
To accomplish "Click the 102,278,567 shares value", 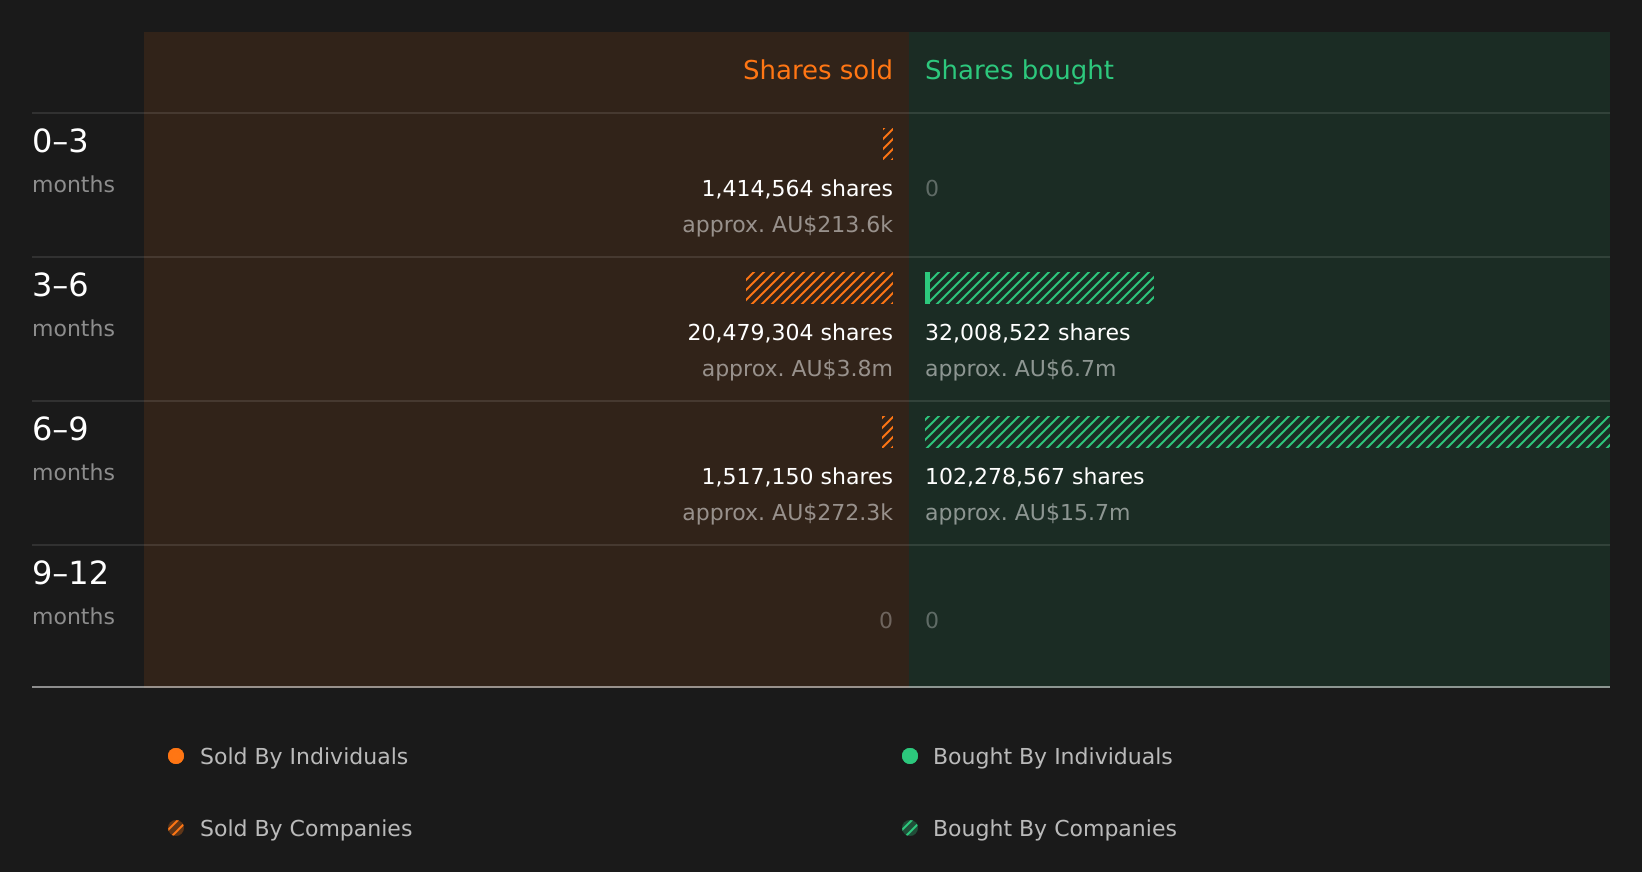I will click(1034, 477).
